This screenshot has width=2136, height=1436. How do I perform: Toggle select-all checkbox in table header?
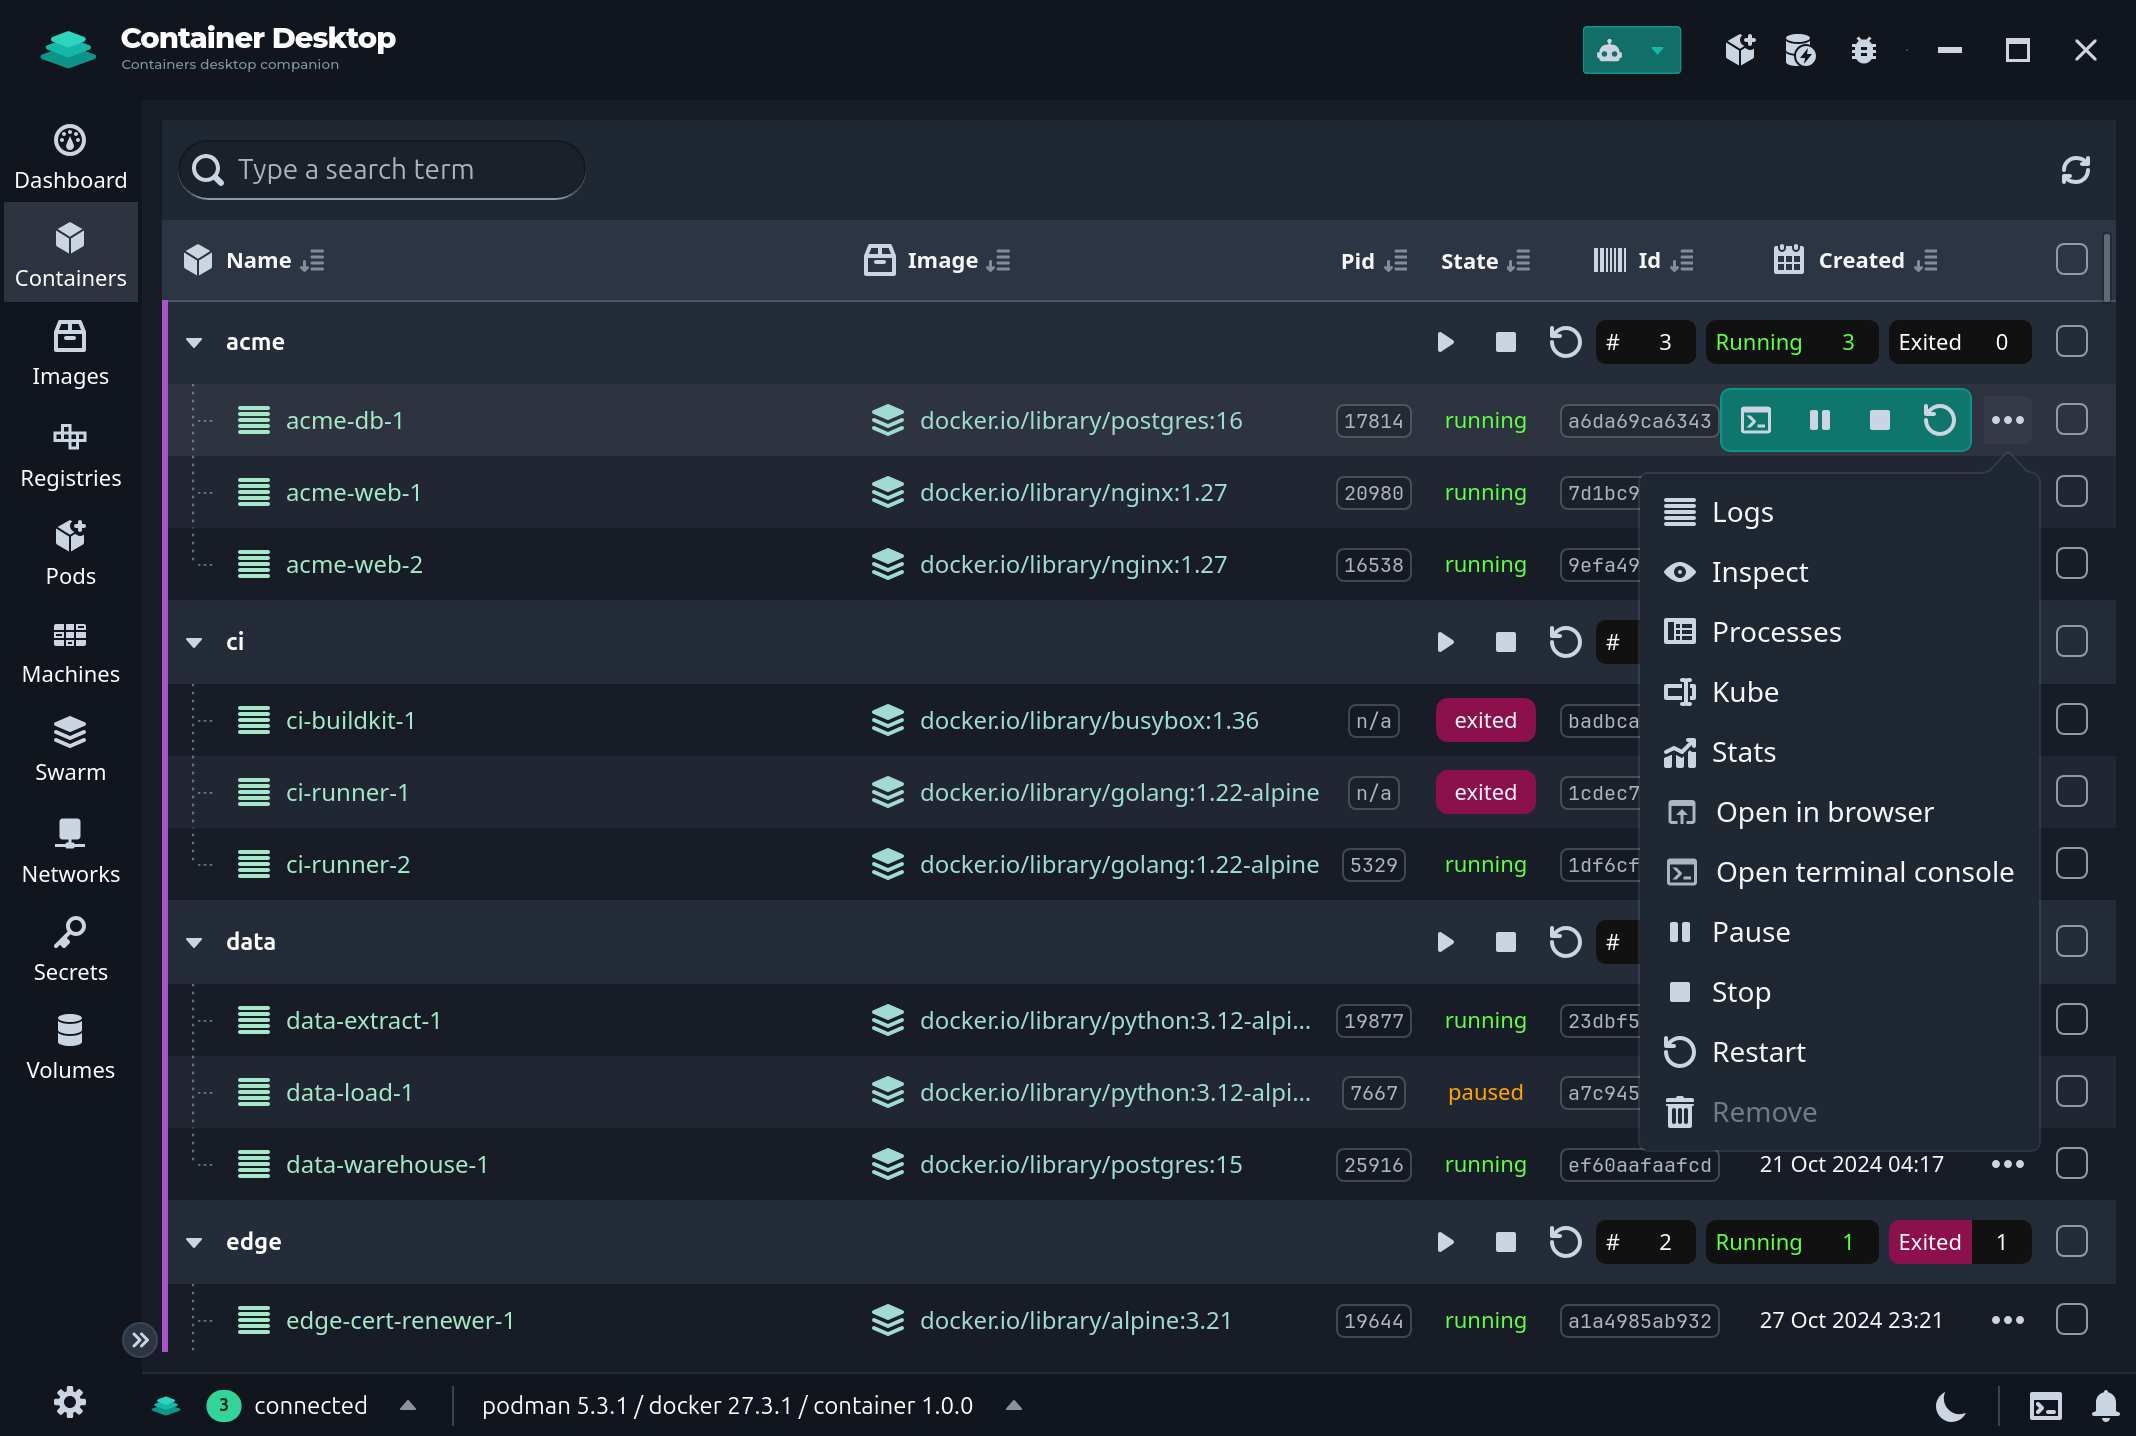(x=2072, y=260)
